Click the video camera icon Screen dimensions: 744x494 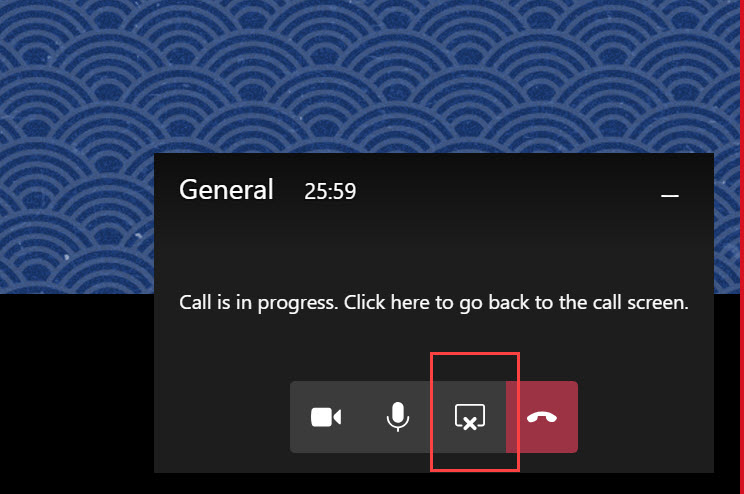tap(326, 418)
